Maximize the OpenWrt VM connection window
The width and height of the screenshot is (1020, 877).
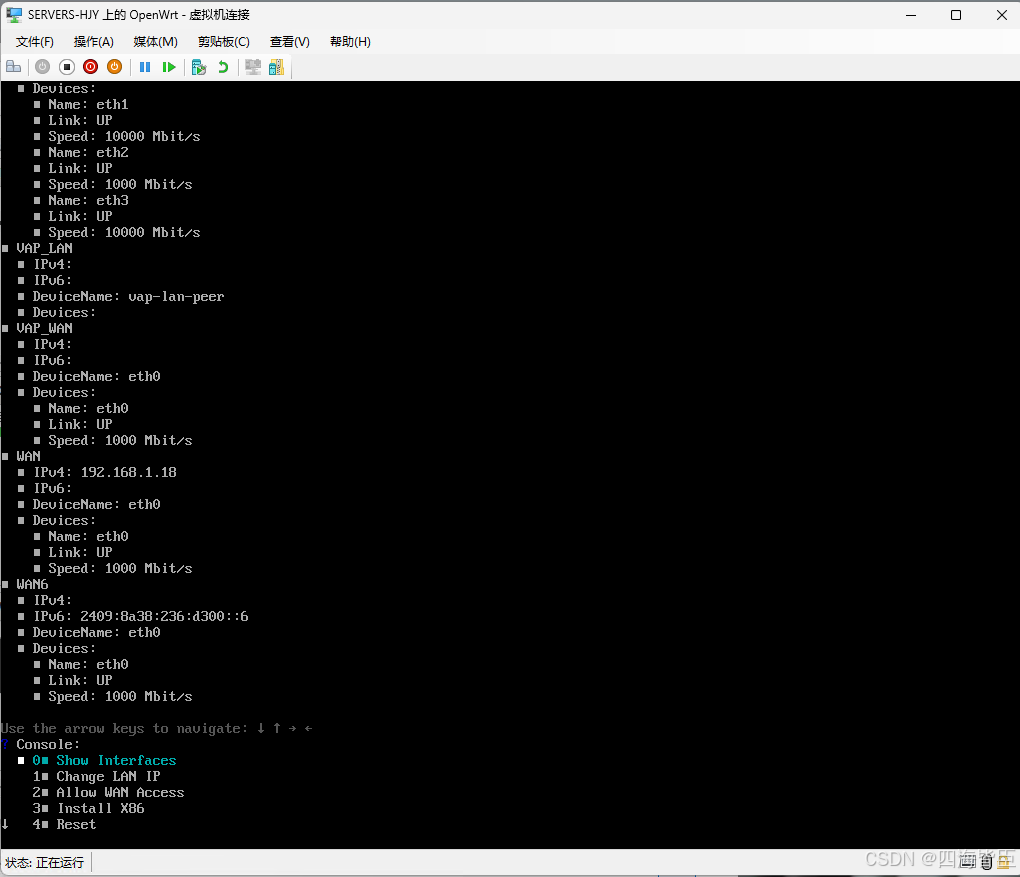click(x=956, y=14)
